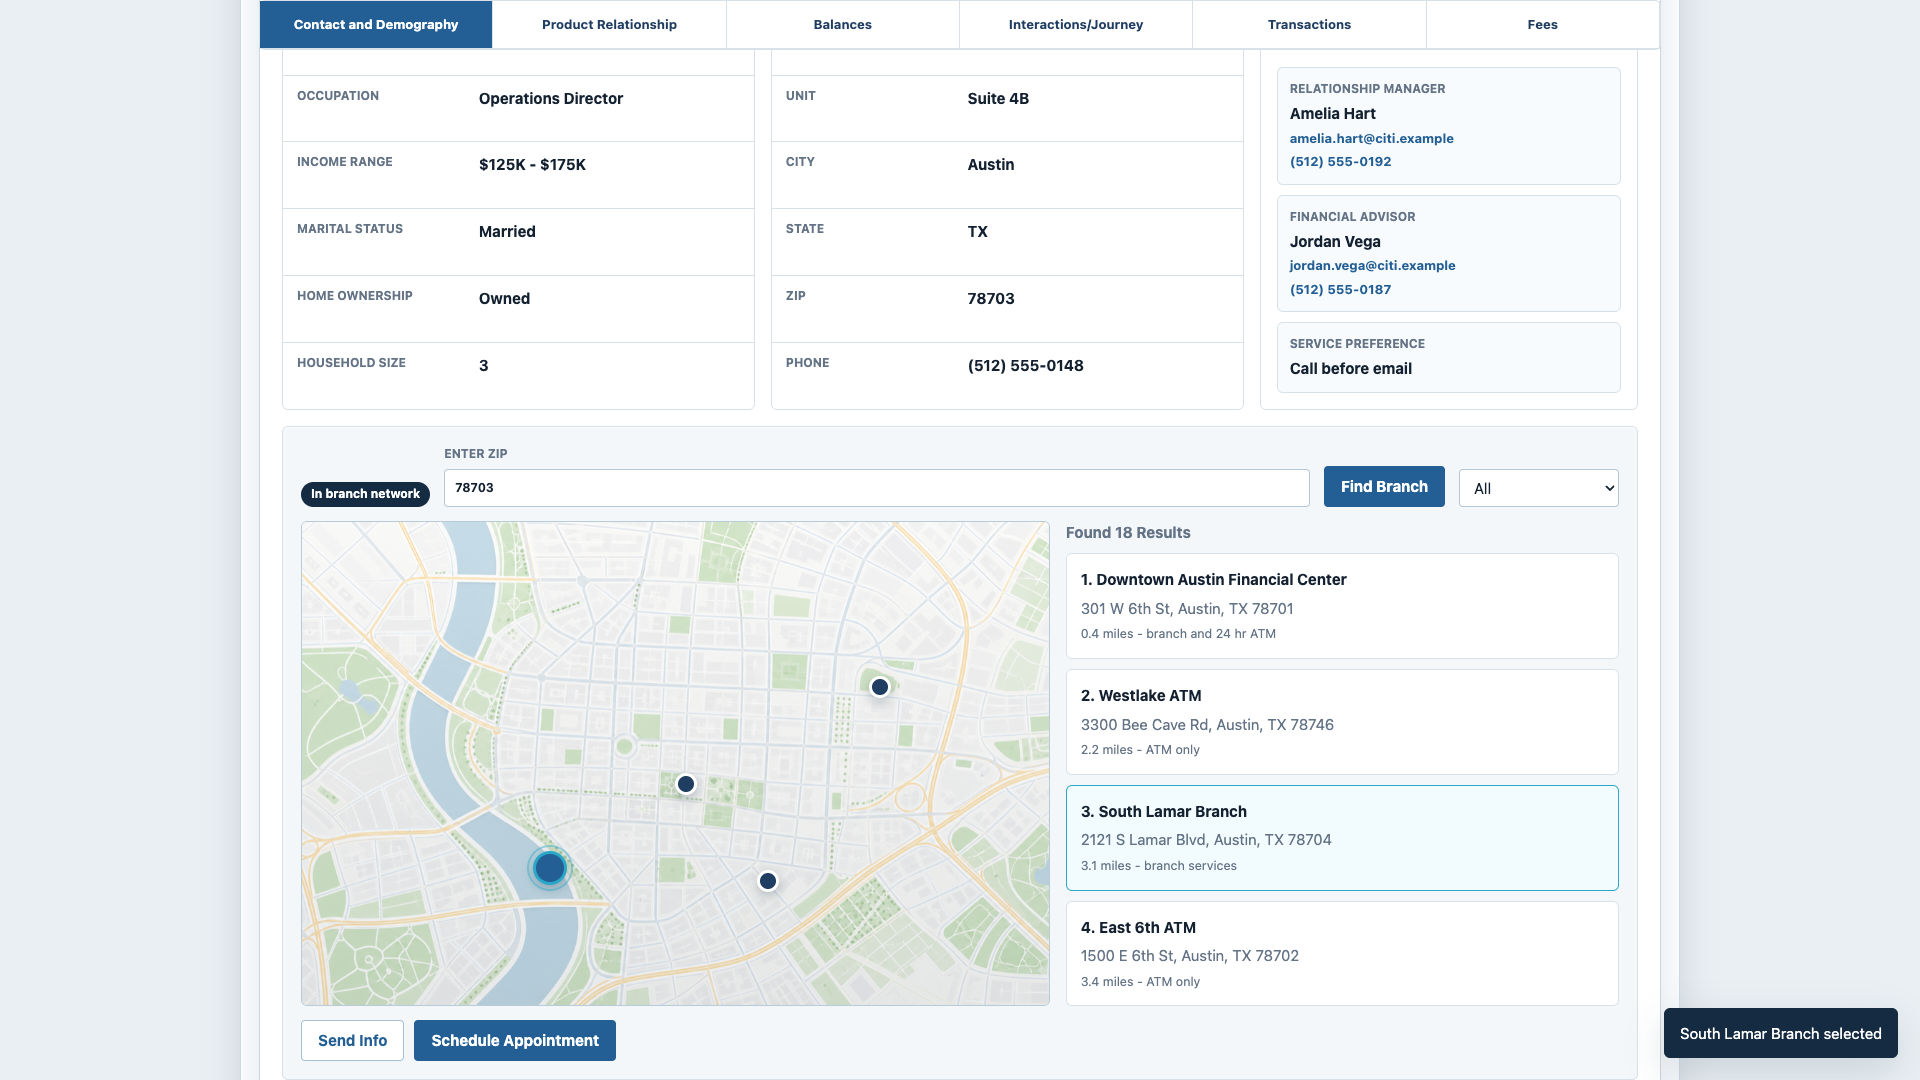Click 2121 S Lamar Blvd address line
The width and height of the screenshot is (1920, 1080).
1206,839
